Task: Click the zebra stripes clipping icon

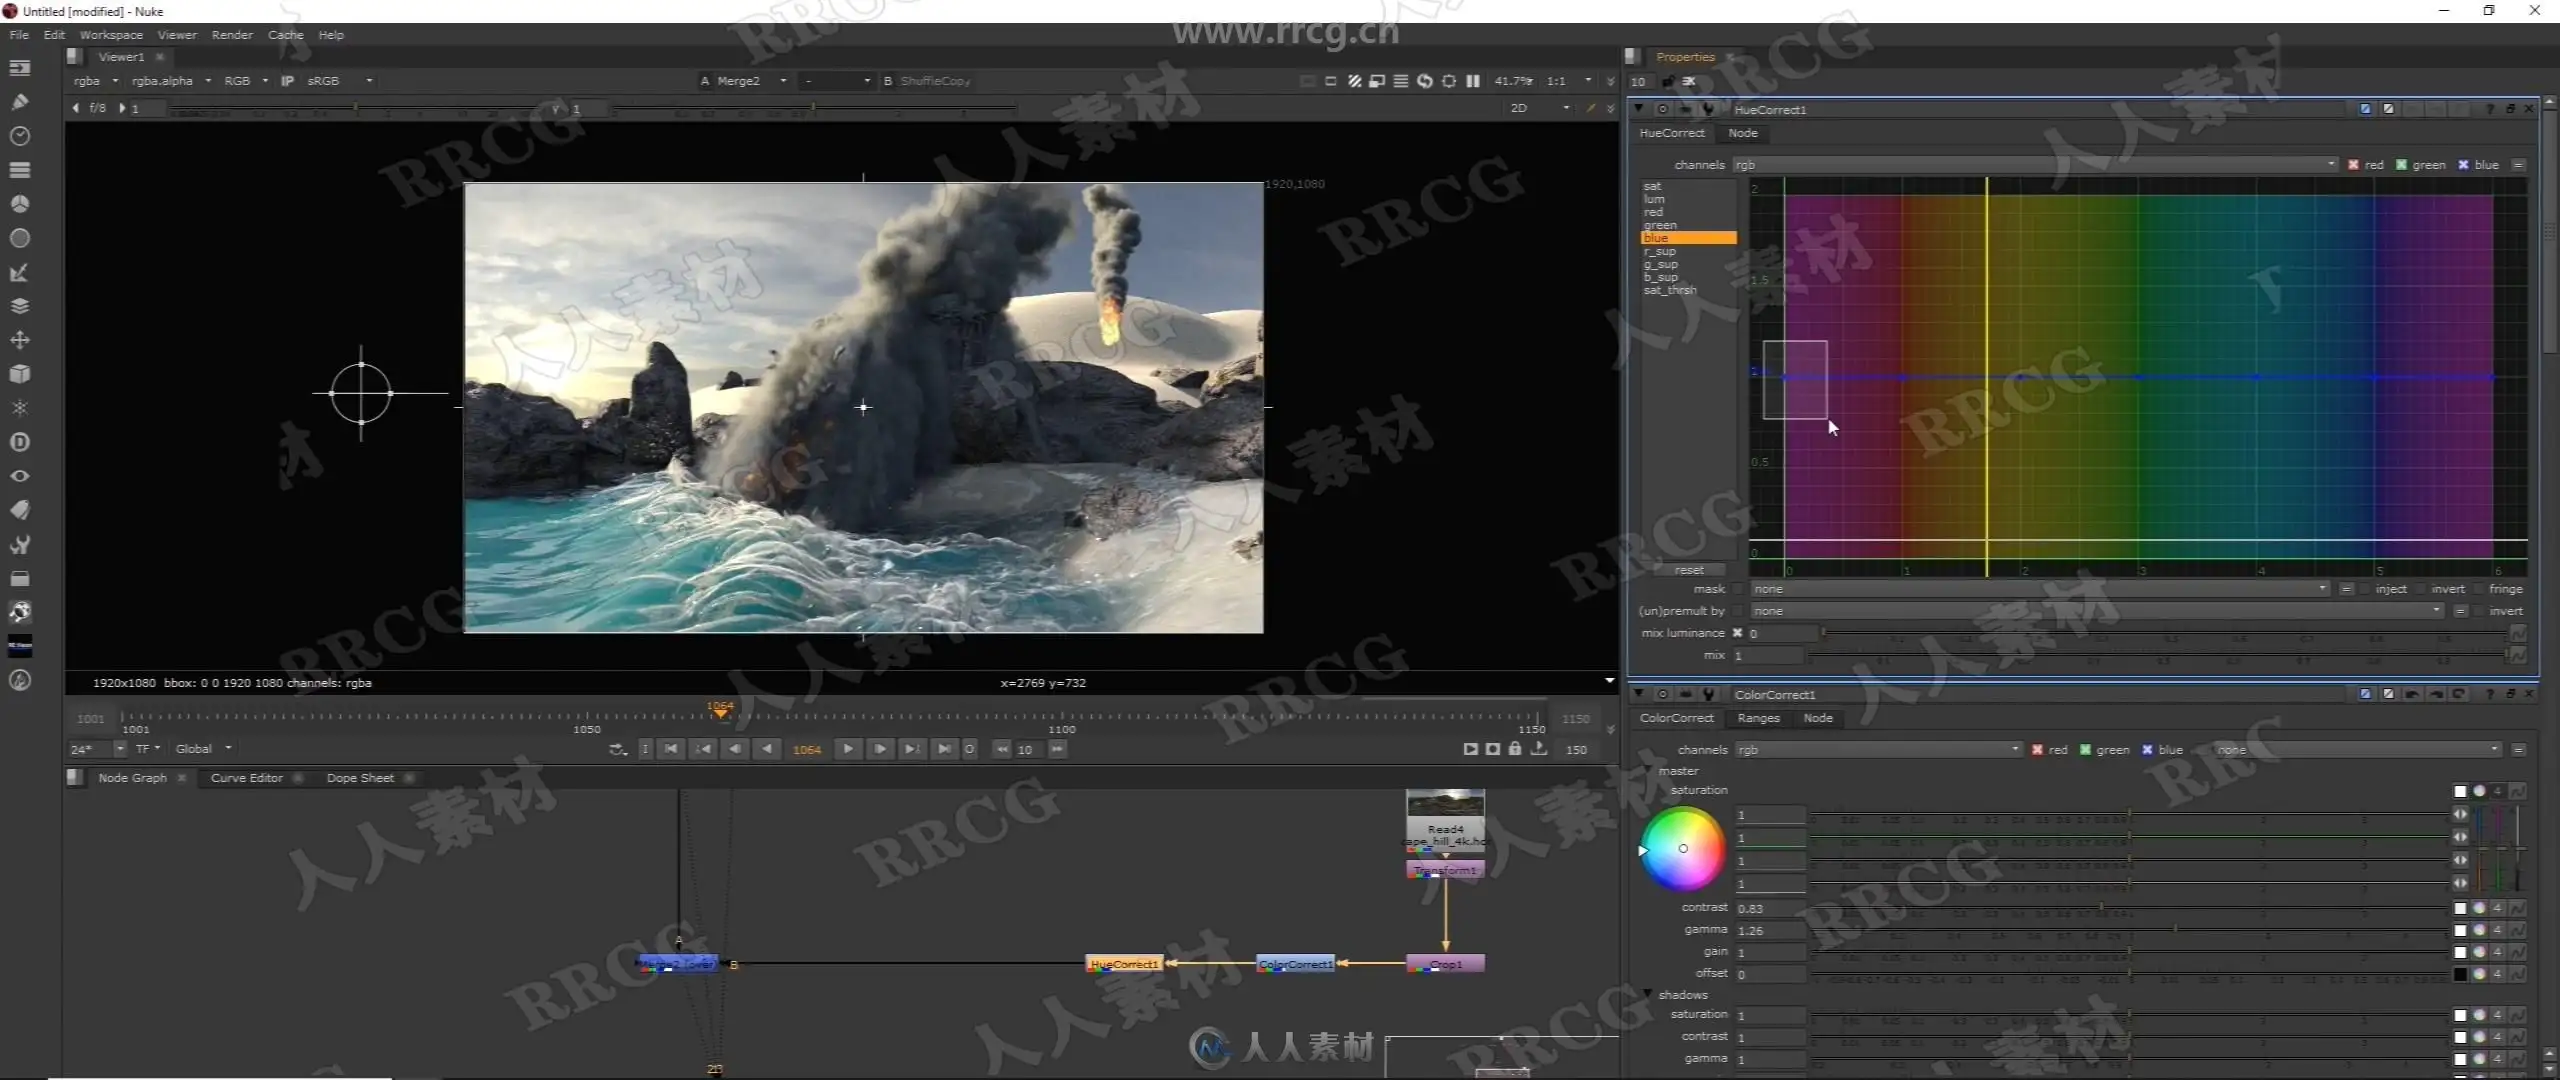Action: [x=1354, y=81]
